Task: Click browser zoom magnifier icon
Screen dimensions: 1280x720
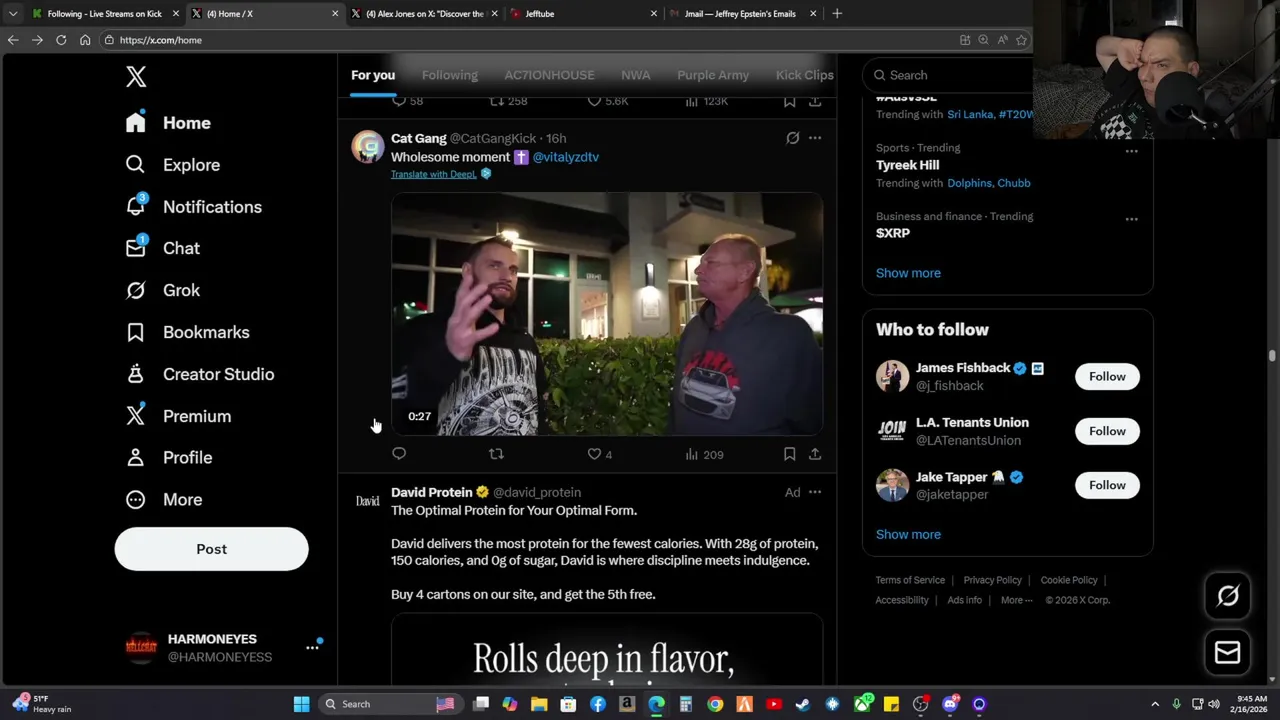Action: pos(983,40)
